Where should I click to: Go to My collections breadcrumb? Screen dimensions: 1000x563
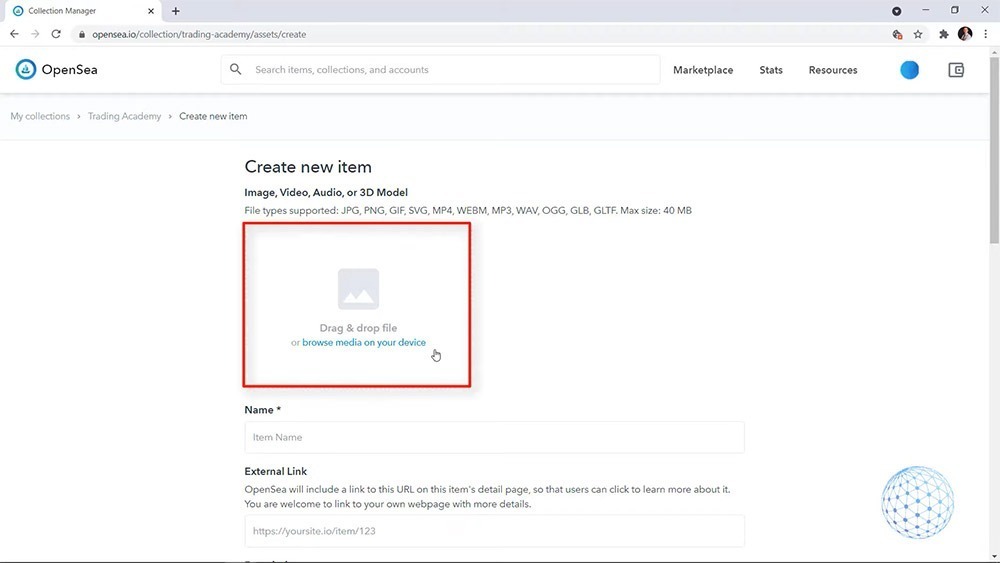(40, 116)
